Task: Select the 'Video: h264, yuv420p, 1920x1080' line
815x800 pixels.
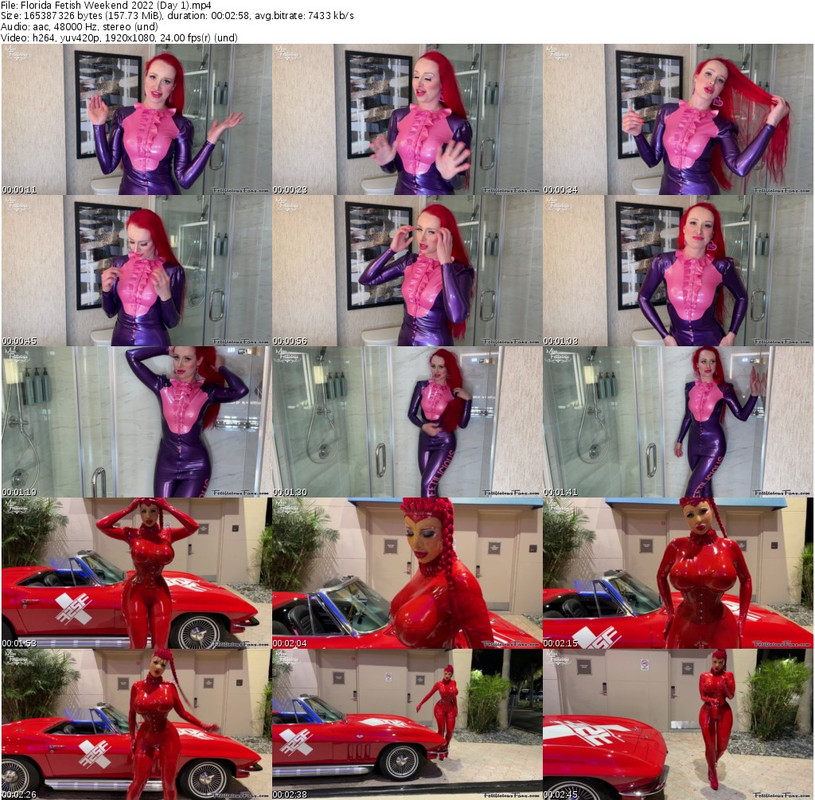Action: tap(119, 38)
